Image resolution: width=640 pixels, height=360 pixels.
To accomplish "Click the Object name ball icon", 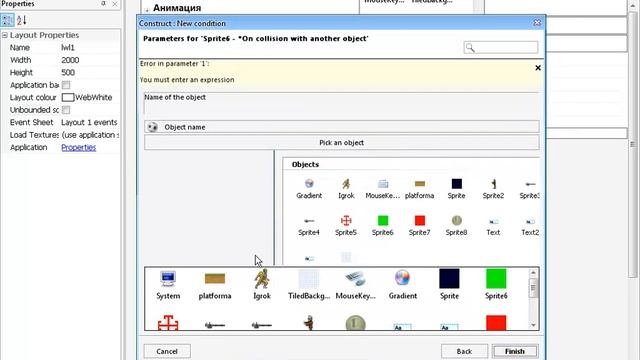I will point(152,127).
